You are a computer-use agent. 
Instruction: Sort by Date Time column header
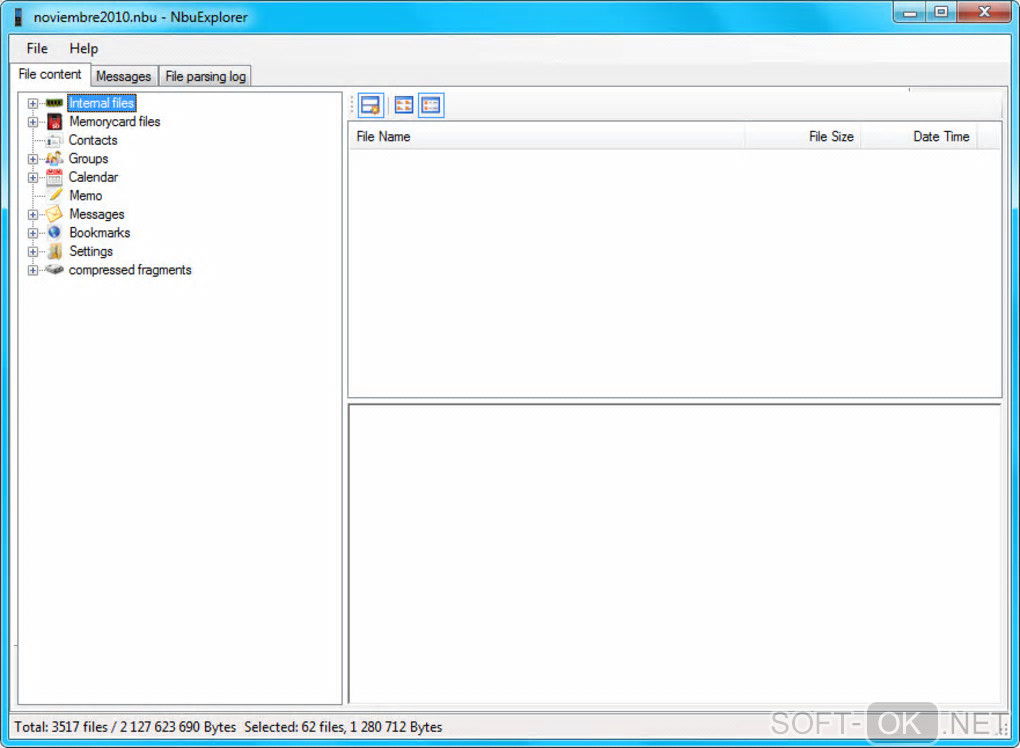(919, 137)
